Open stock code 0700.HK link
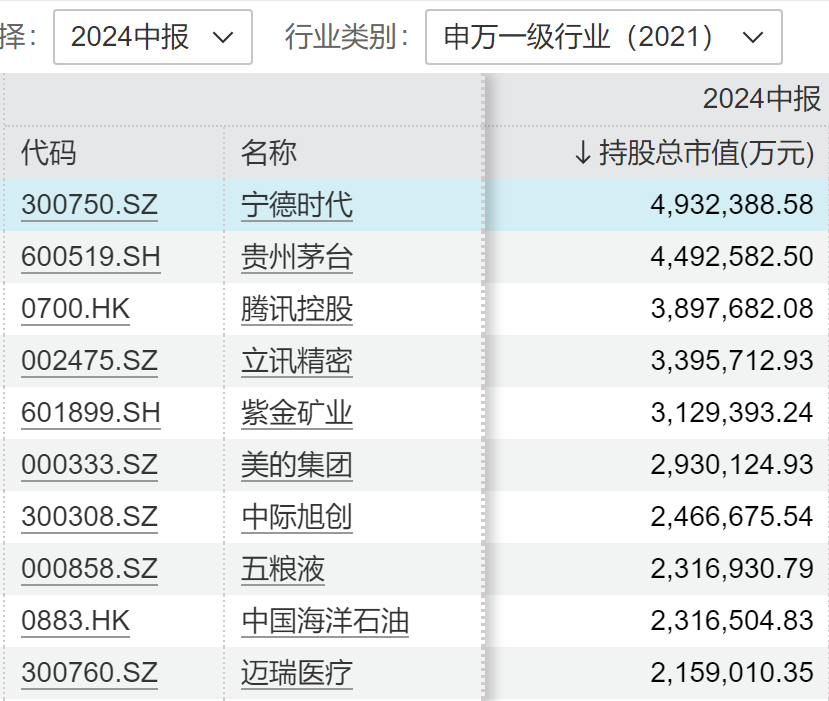The image size is (829, 701). 76,309
